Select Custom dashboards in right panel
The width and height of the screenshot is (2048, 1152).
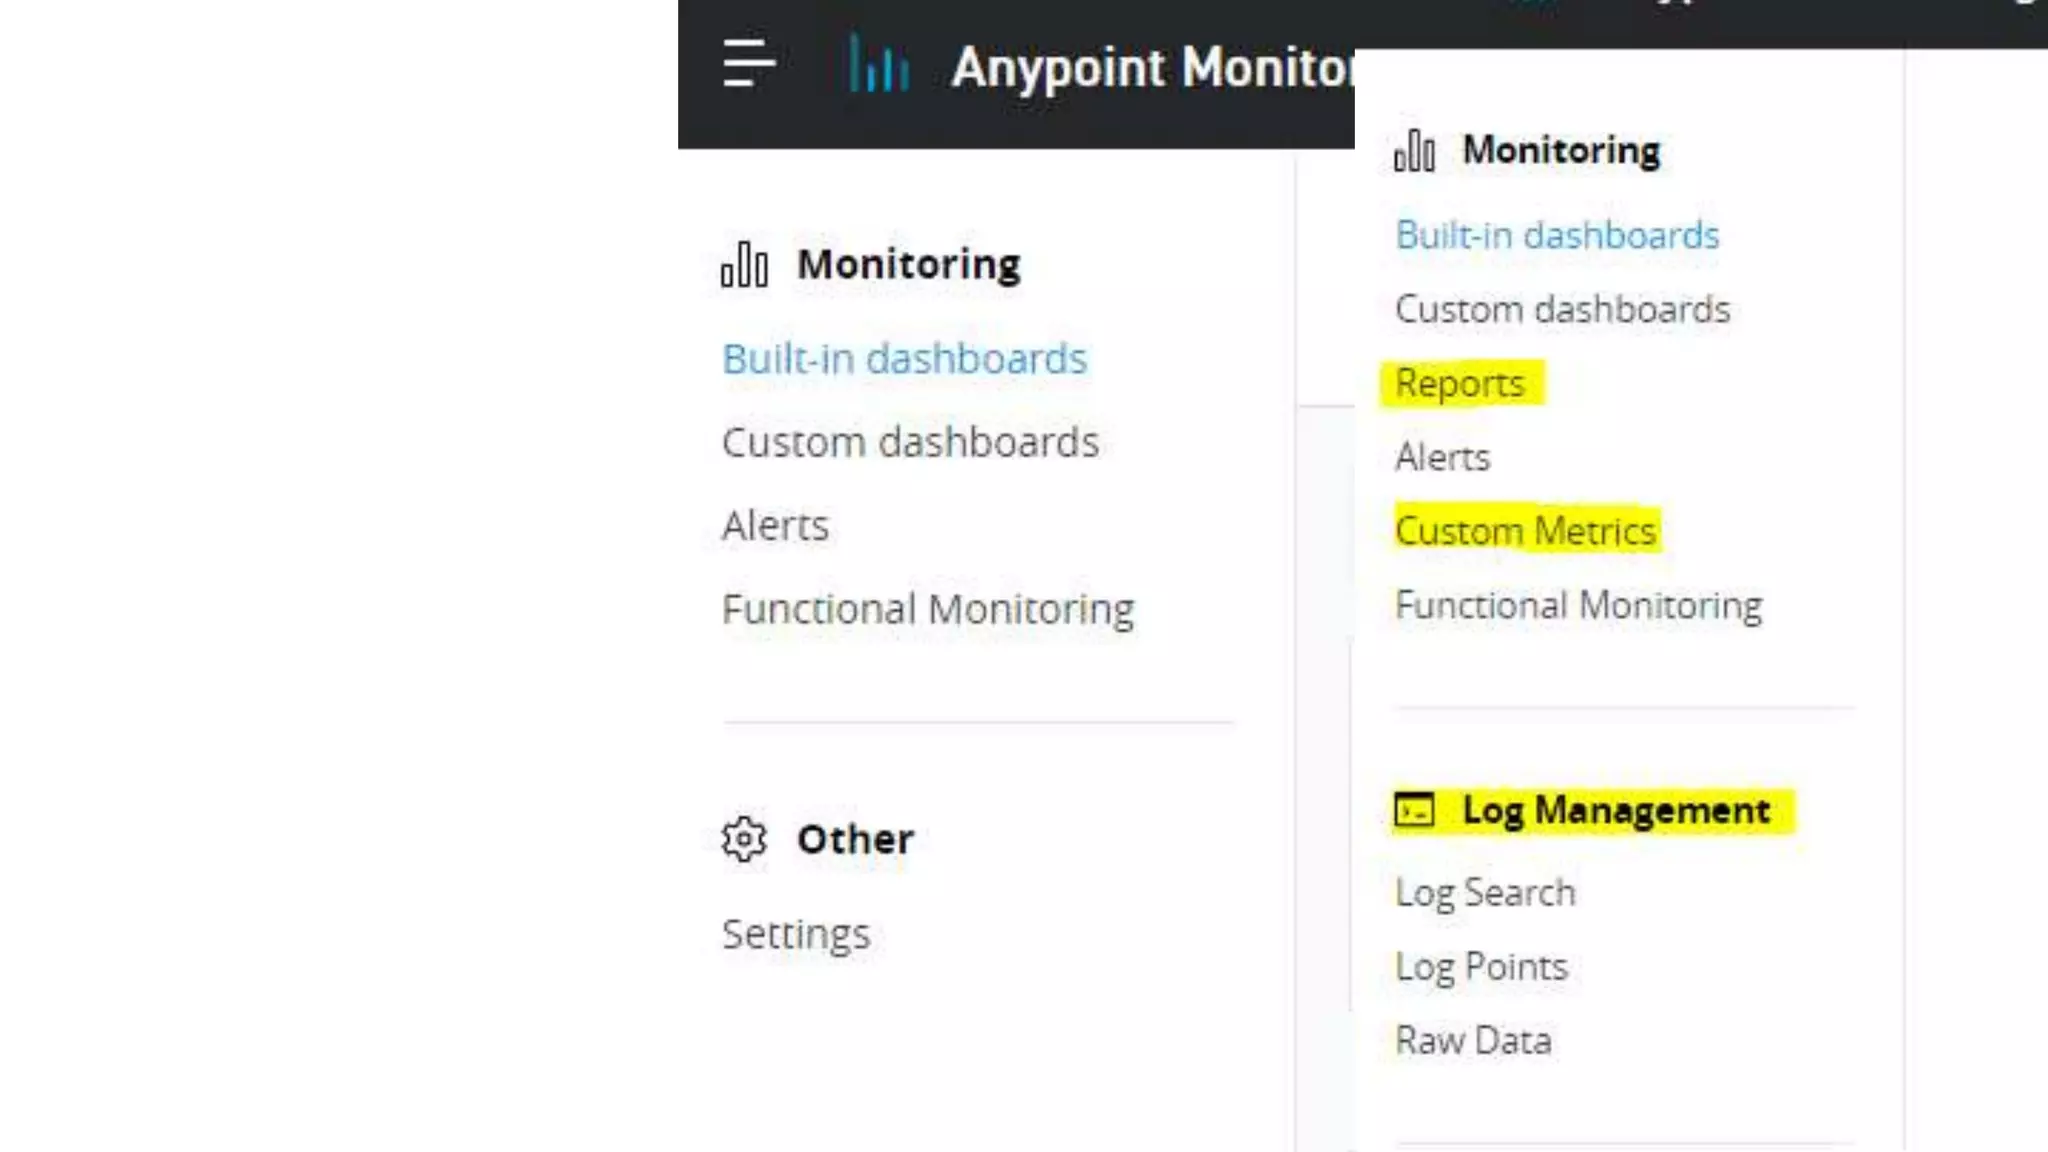coord(1562,309)
